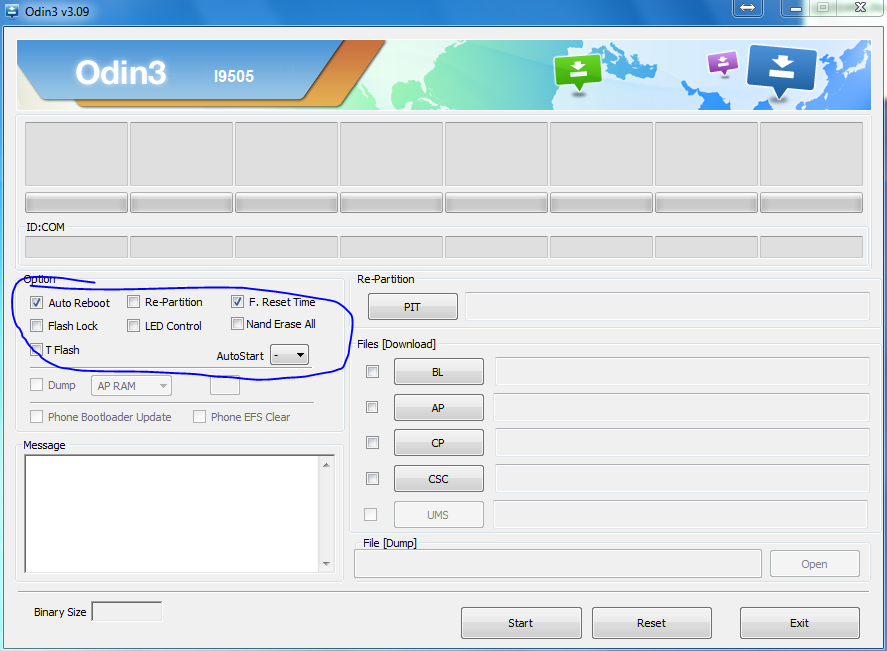
Task: Click the CSC file path field
Action: 682,478
